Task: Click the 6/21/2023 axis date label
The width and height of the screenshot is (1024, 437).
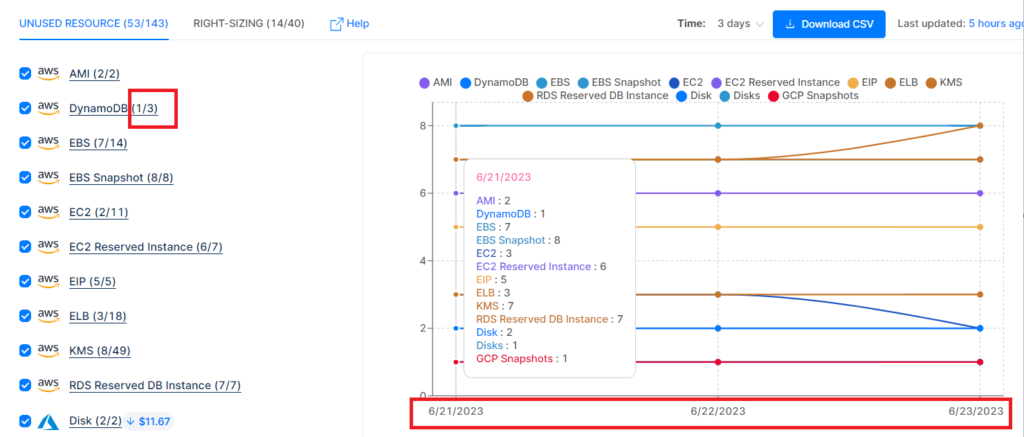Action: point(456,412)
